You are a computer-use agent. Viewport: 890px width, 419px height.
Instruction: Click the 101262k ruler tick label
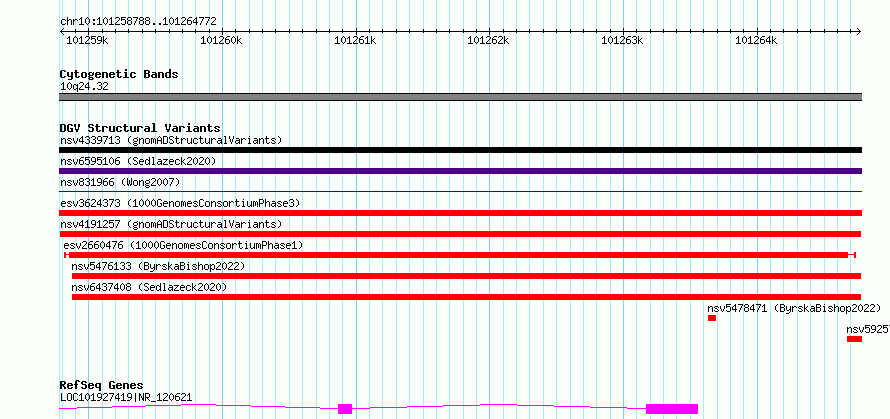(x=488, y=40)
